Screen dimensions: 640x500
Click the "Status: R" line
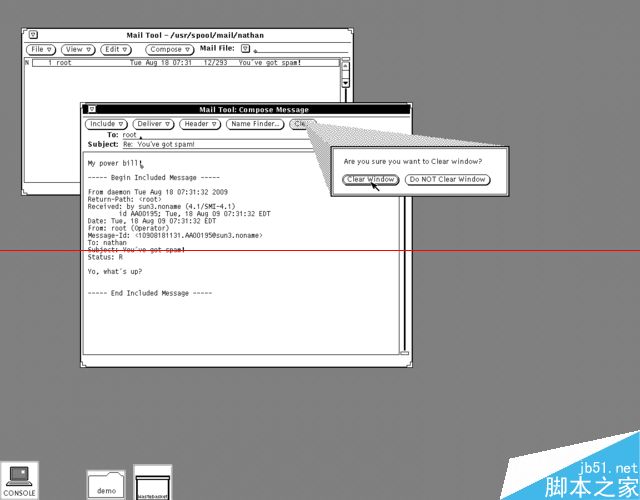105,257
